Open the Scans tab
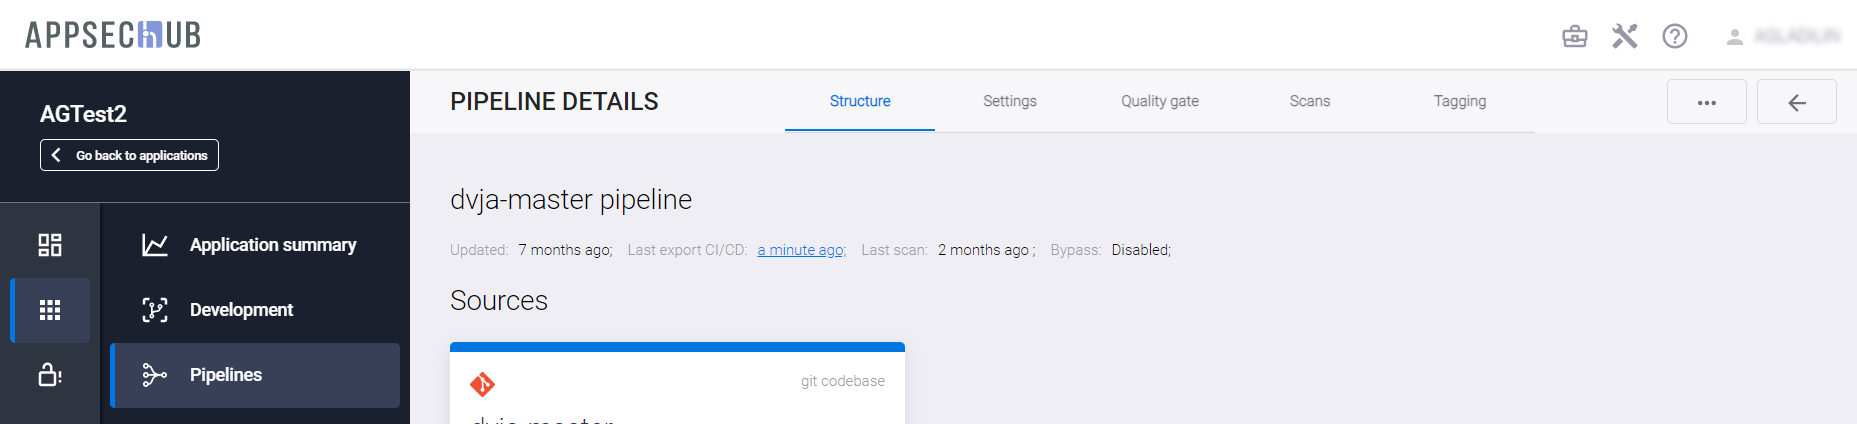1857x424 pixels. coord(1310,101)
